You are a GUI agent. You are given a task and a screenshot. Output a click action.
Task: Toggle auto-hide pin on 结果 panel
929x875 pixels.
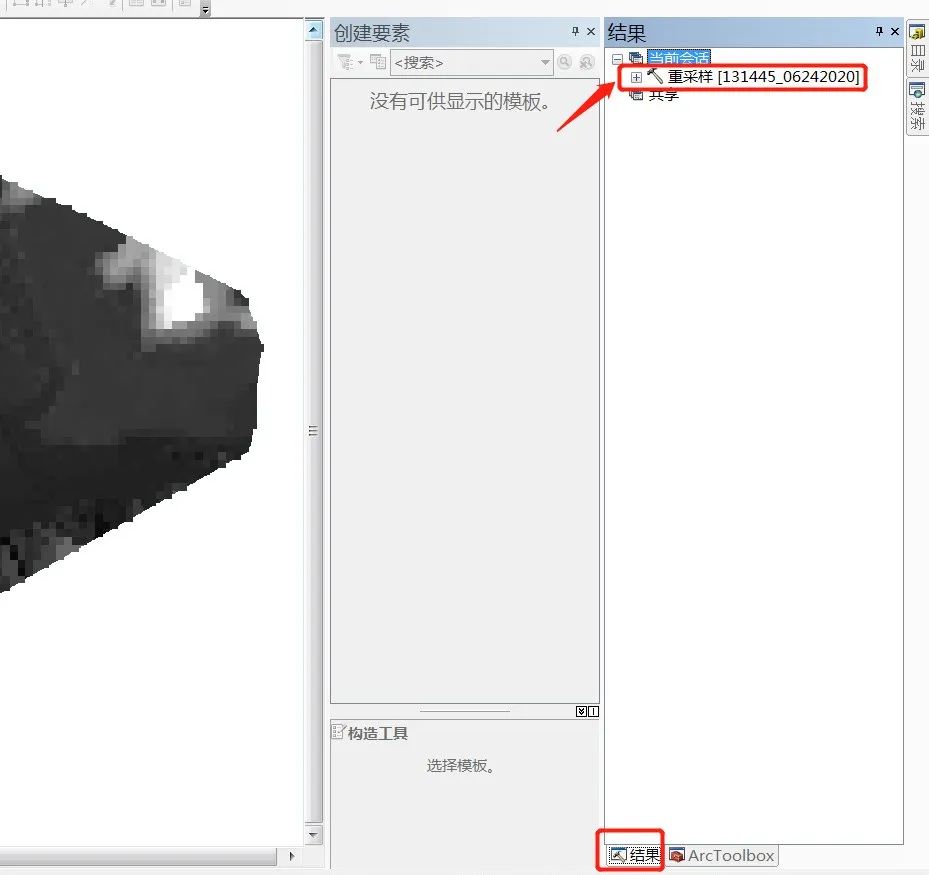tap(879, 32)
